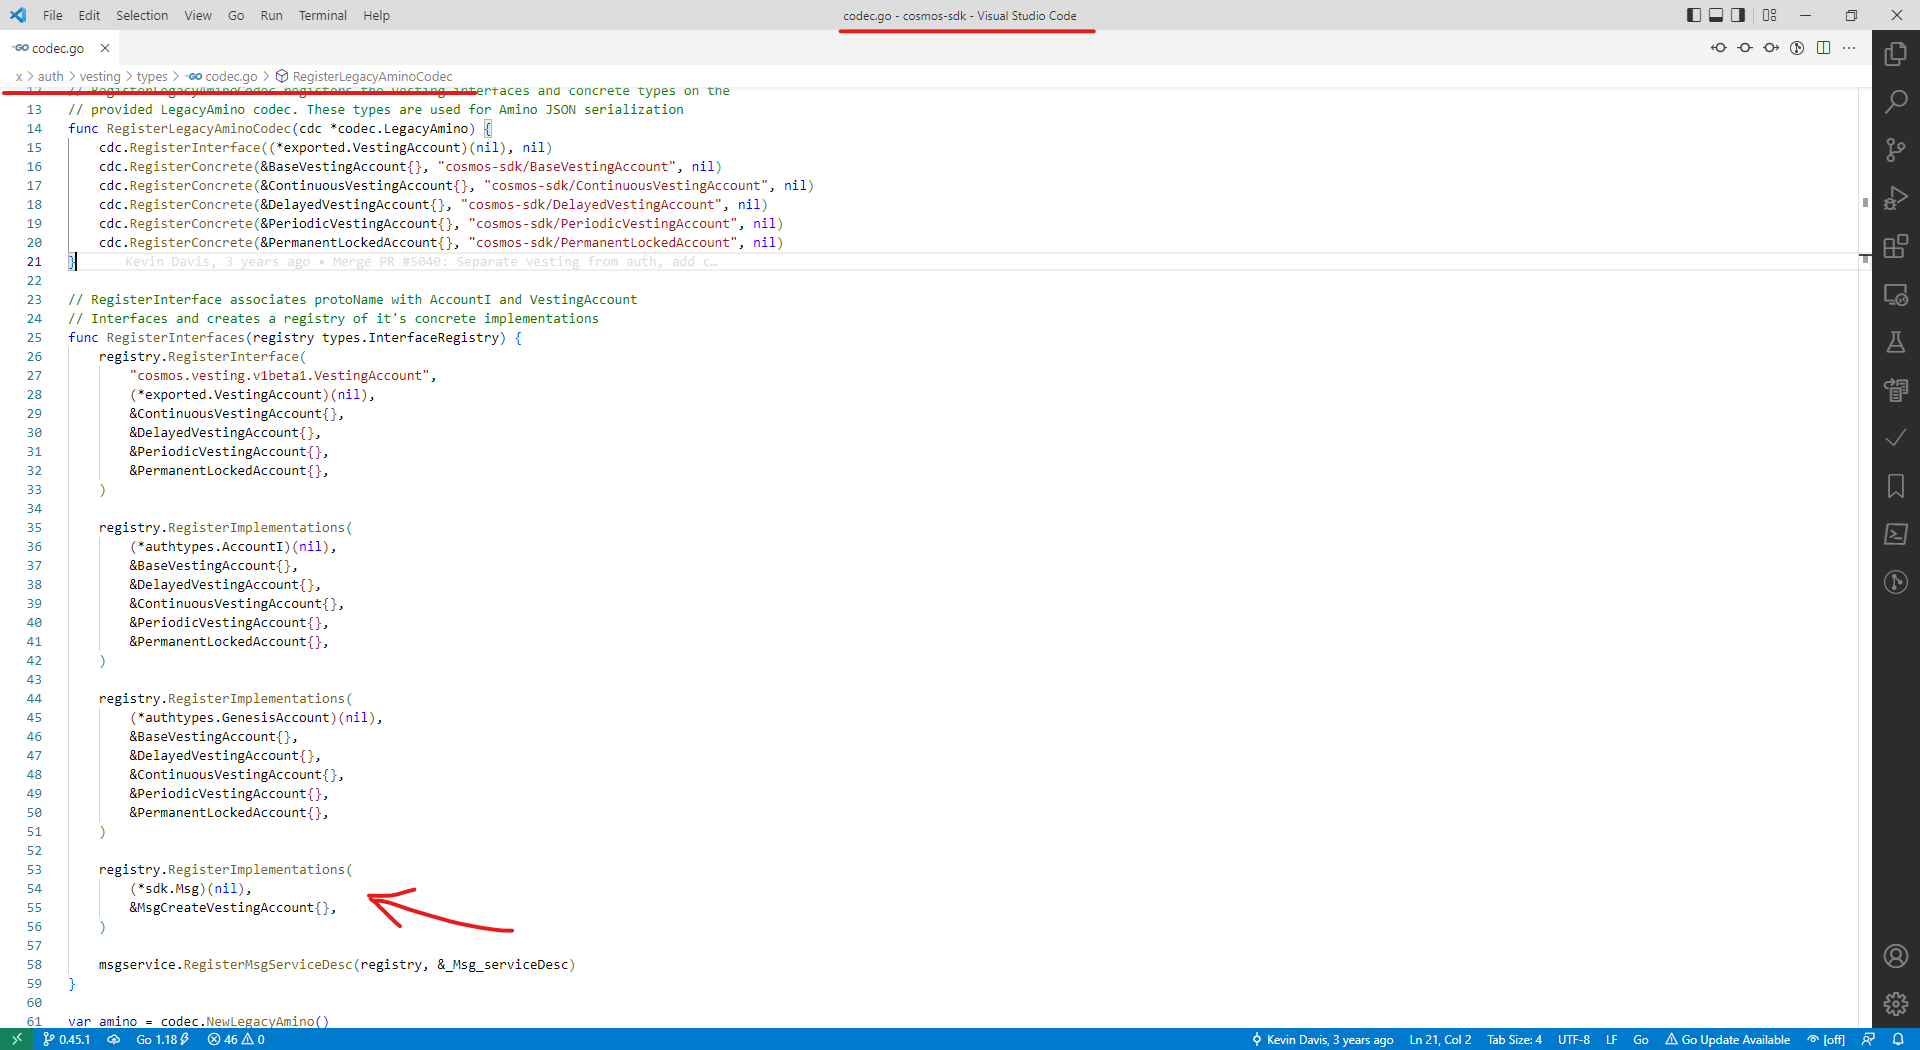Open the Remote Explorer view
Image resolution: width=1920 pixels, height=1050 pixels.
point(1895,294)
